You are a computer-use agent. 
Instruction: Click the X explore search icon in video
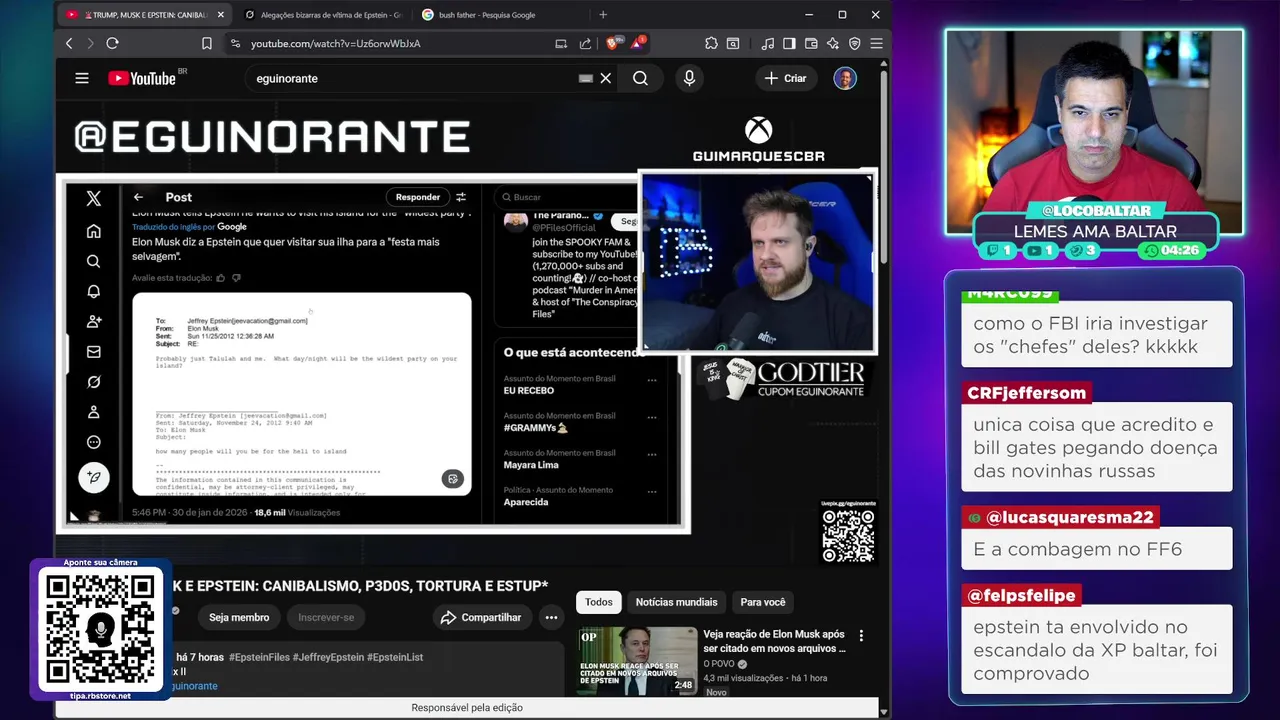[93, 261]
